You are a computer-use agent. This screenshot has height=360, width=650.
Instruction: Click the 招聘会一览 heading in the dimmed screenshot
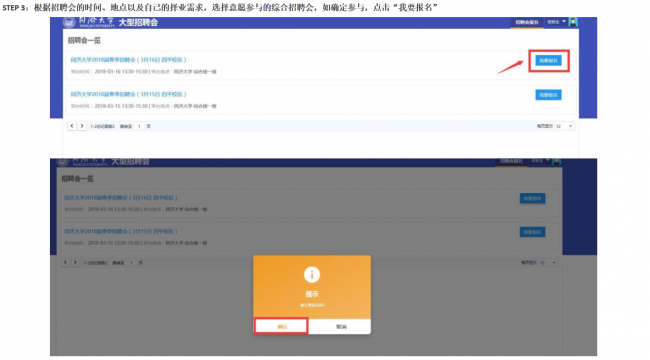tap(78, 179)
